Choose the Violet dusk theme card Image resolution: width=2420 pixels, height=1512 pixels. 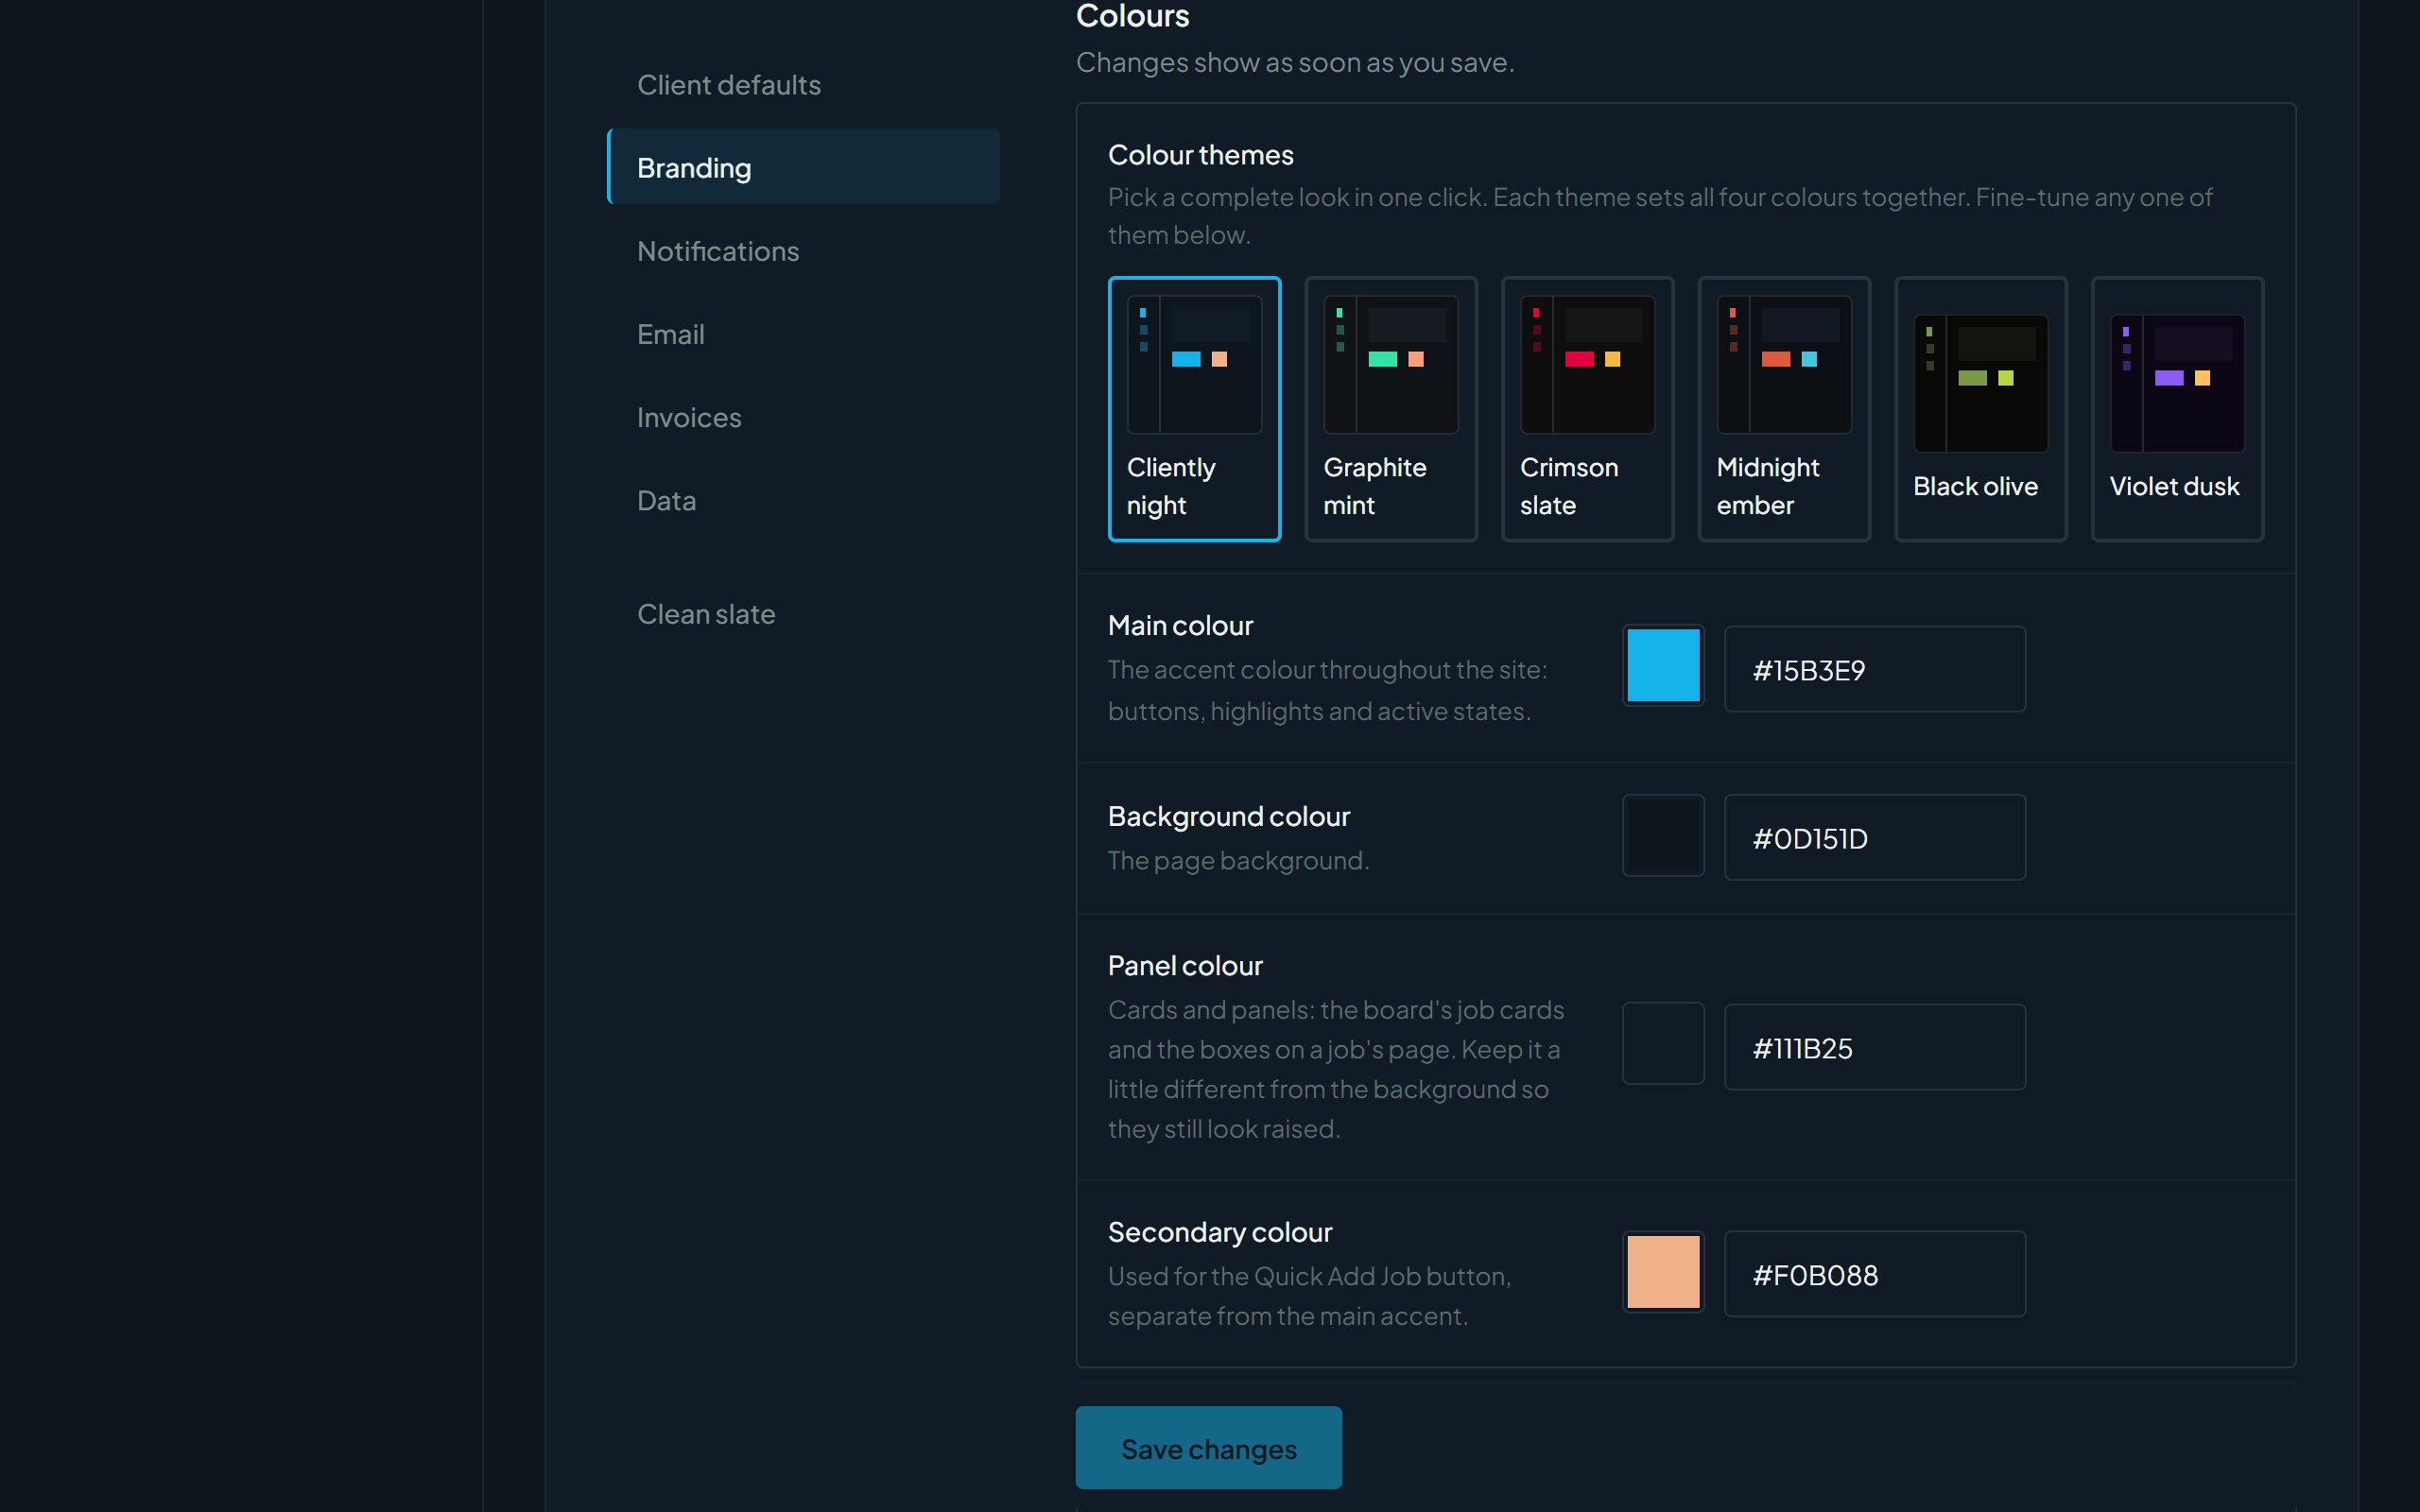coord(2177,409)
